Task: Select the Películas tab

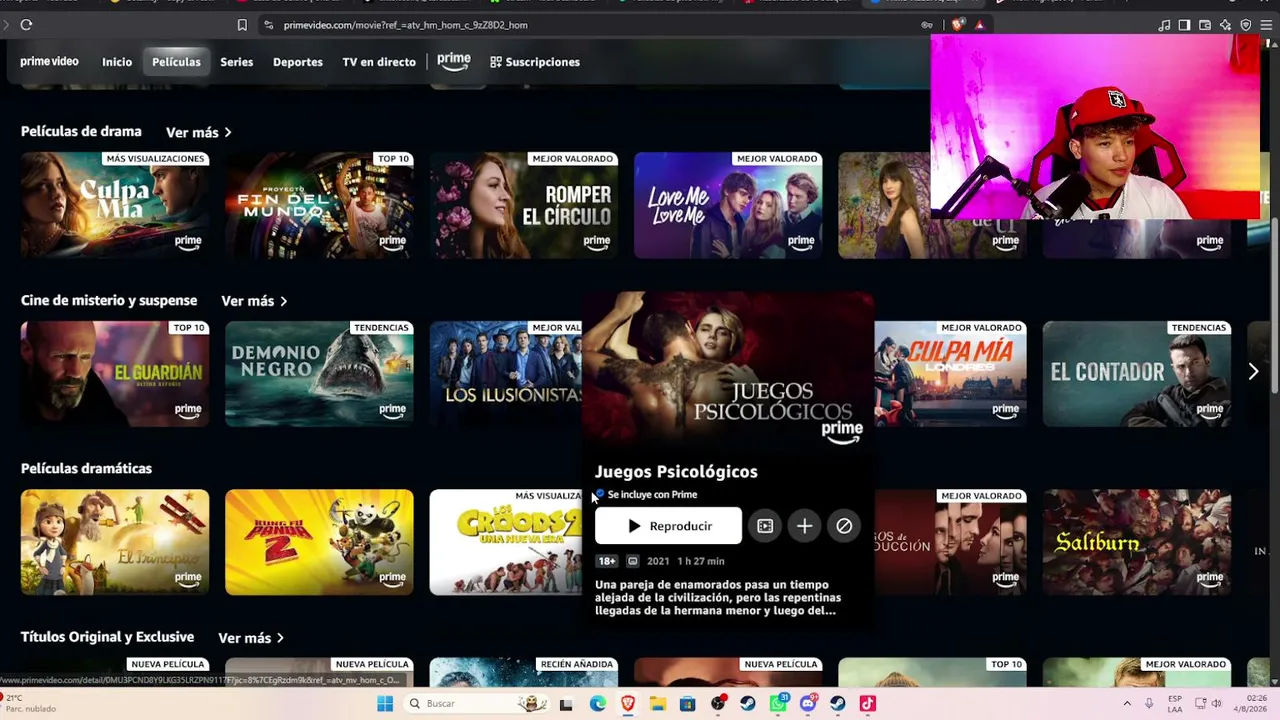Action: tap(176, 62)
